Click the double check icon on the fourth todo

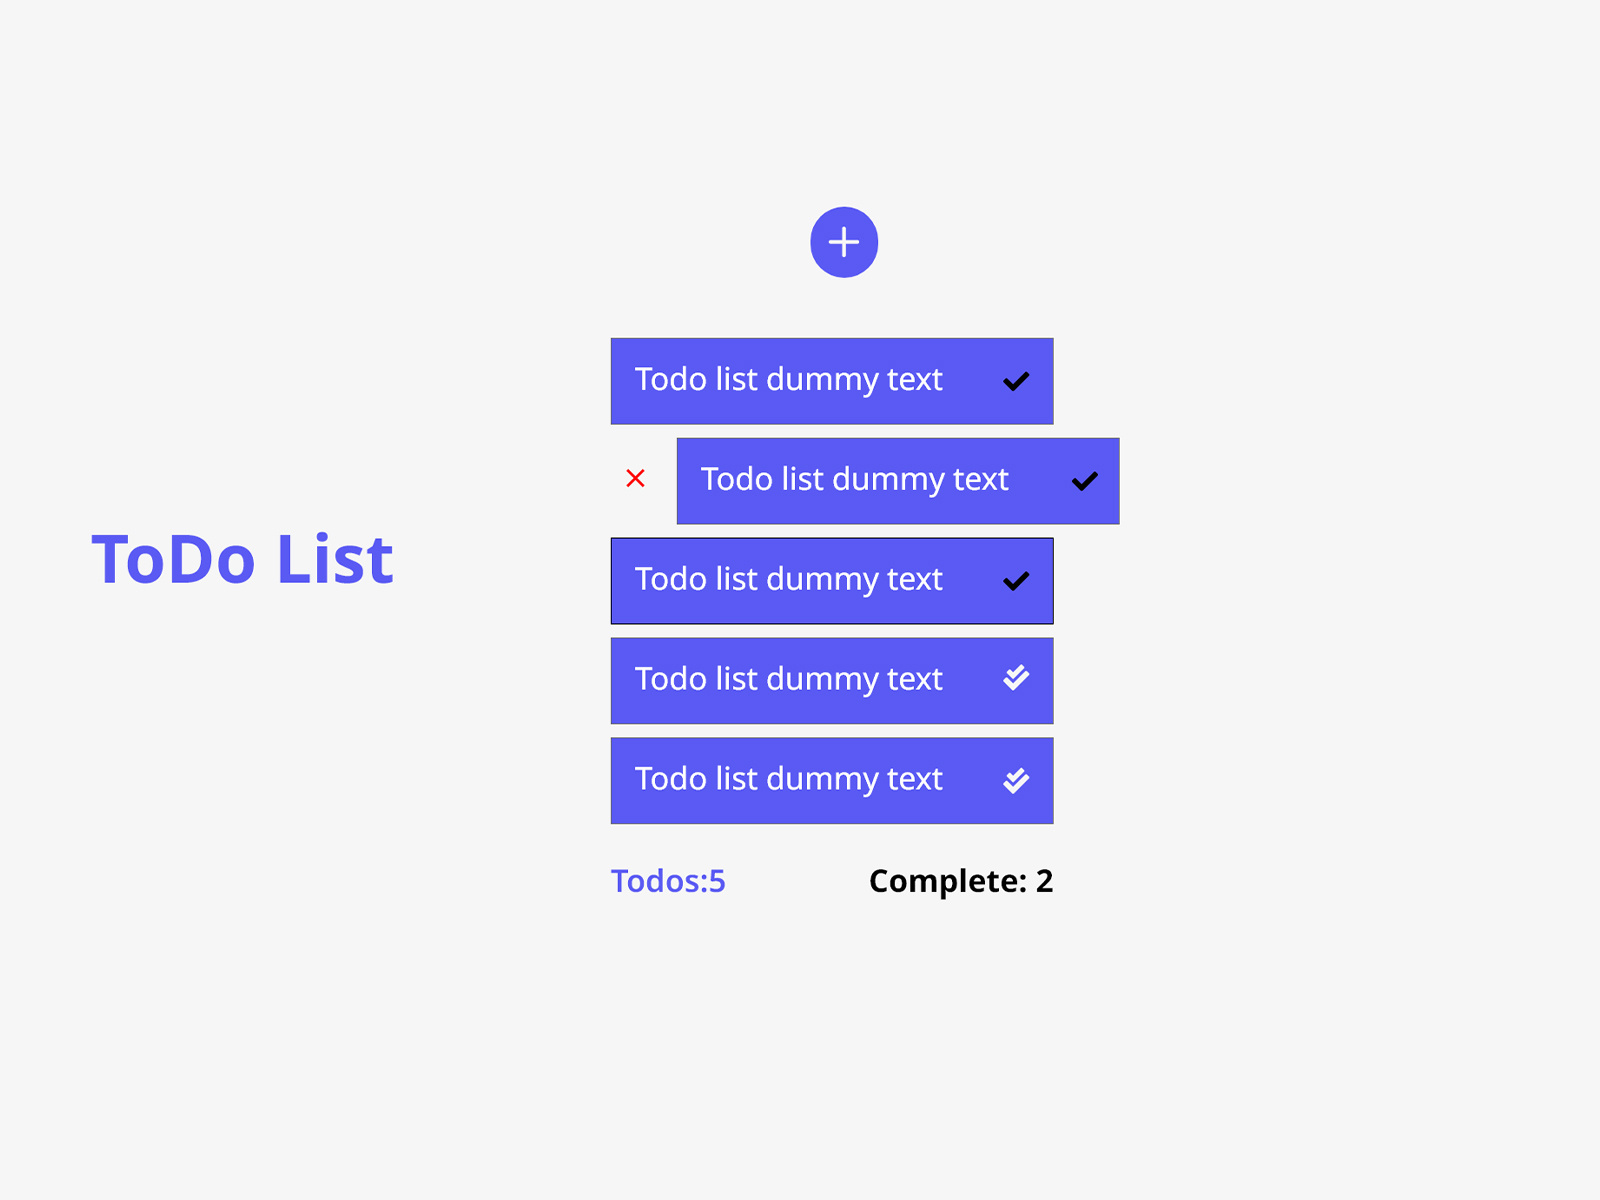click(x=1015, y=680)
